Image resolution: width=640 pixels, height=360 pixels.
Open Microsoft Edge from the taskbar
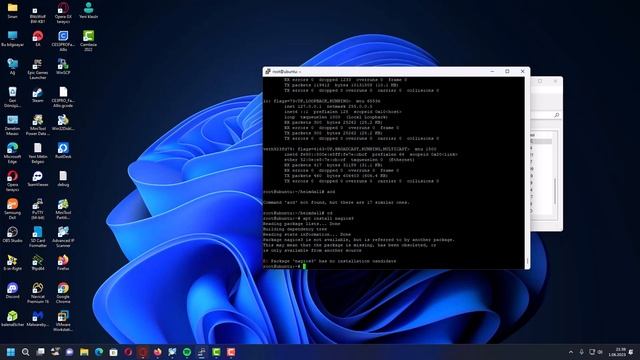coord(99,352)
